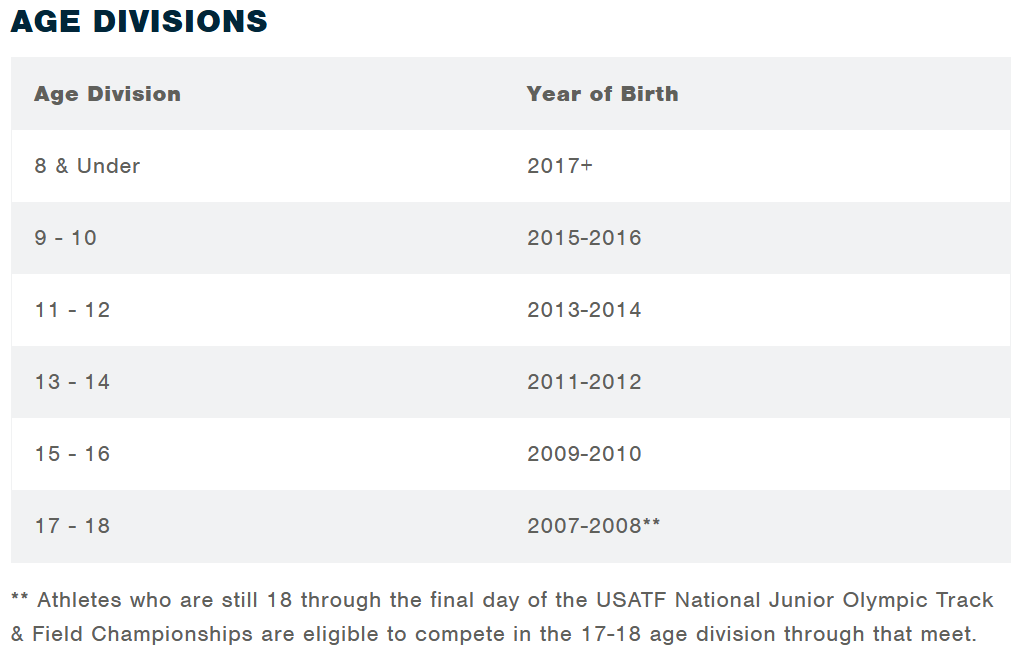Click the "2007-2008" birth year text

click(x=584, y=526)
